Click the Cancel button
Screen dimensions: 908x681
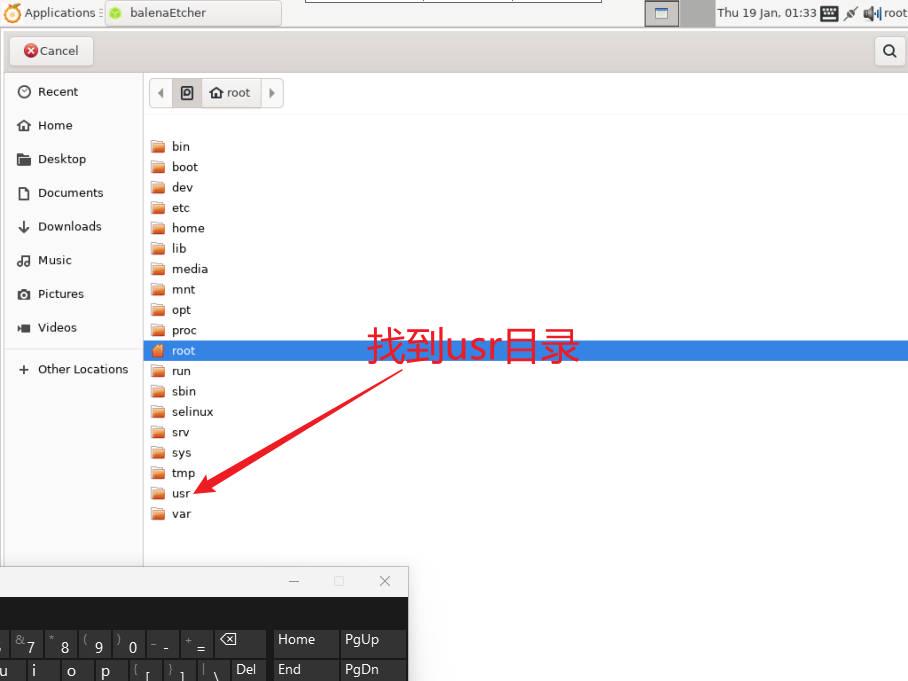(x=51, y=51)
